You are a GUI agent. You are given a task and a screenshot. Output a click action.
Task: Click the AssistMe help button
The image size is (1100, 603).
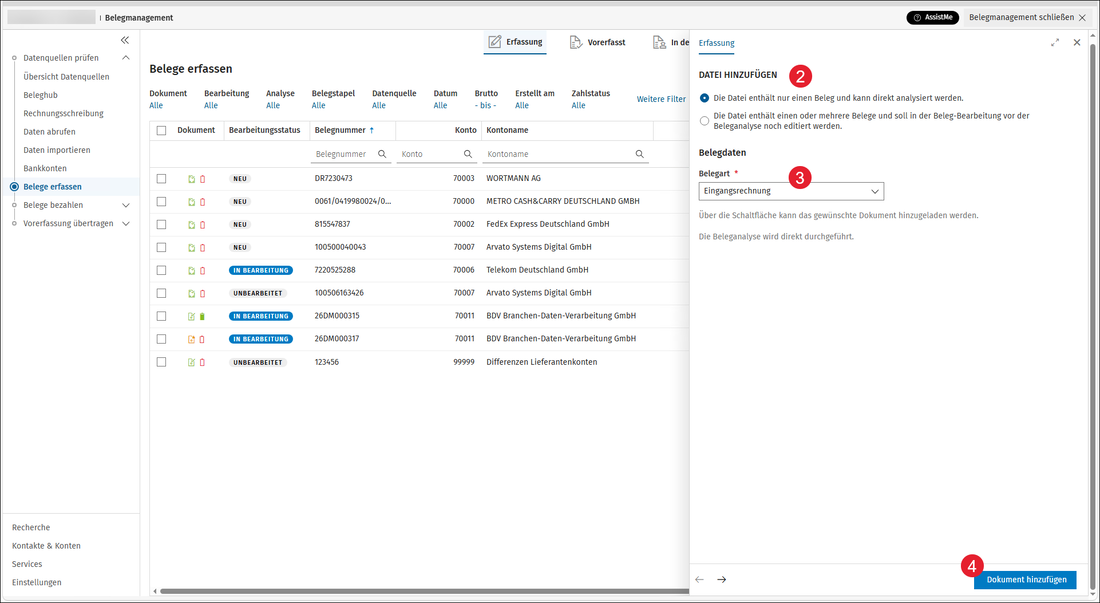point(932,18)
